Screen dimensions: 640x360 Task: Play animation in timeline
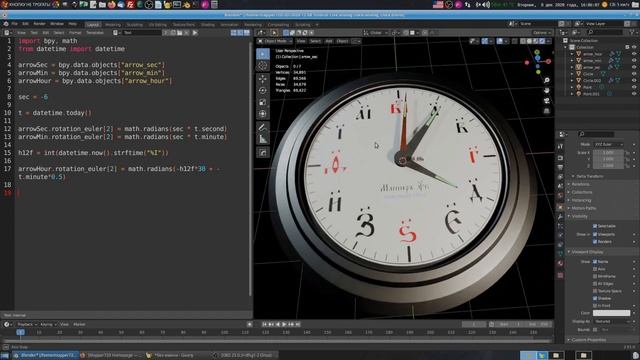(x=284, y=324)
